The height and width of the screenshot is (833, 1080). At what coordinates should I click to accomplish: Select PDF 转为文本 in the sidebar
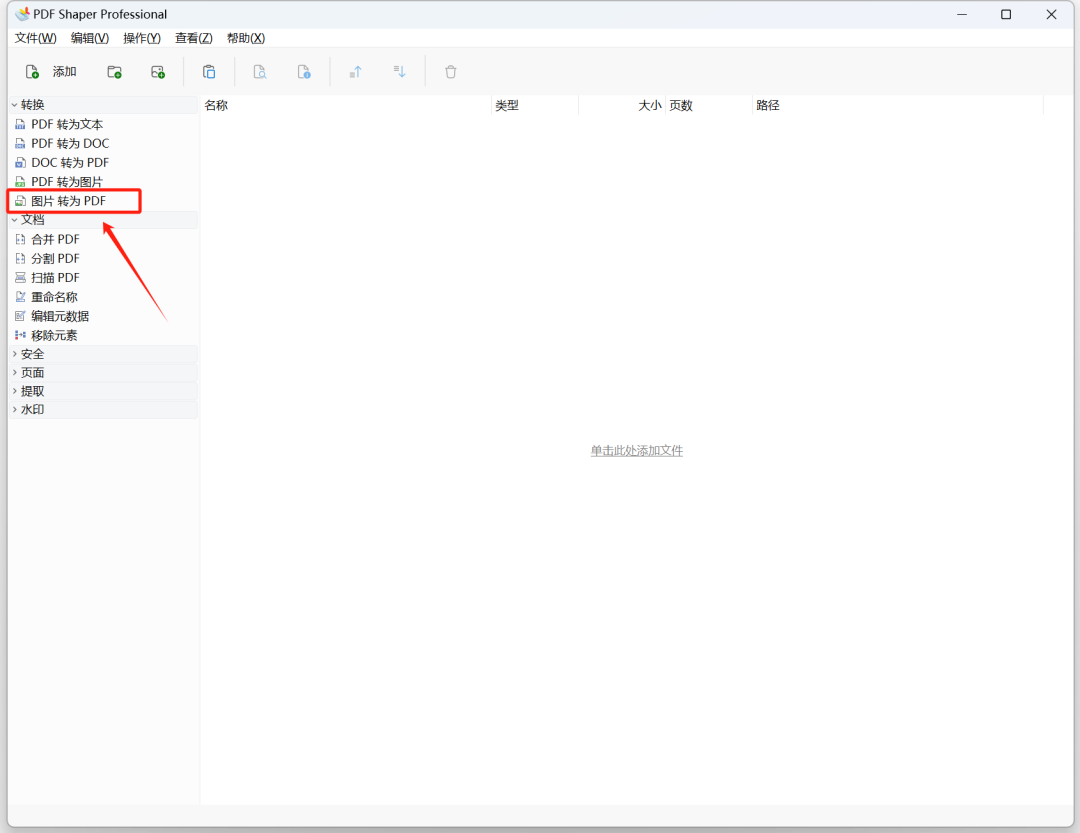click(x=67, y=125)
